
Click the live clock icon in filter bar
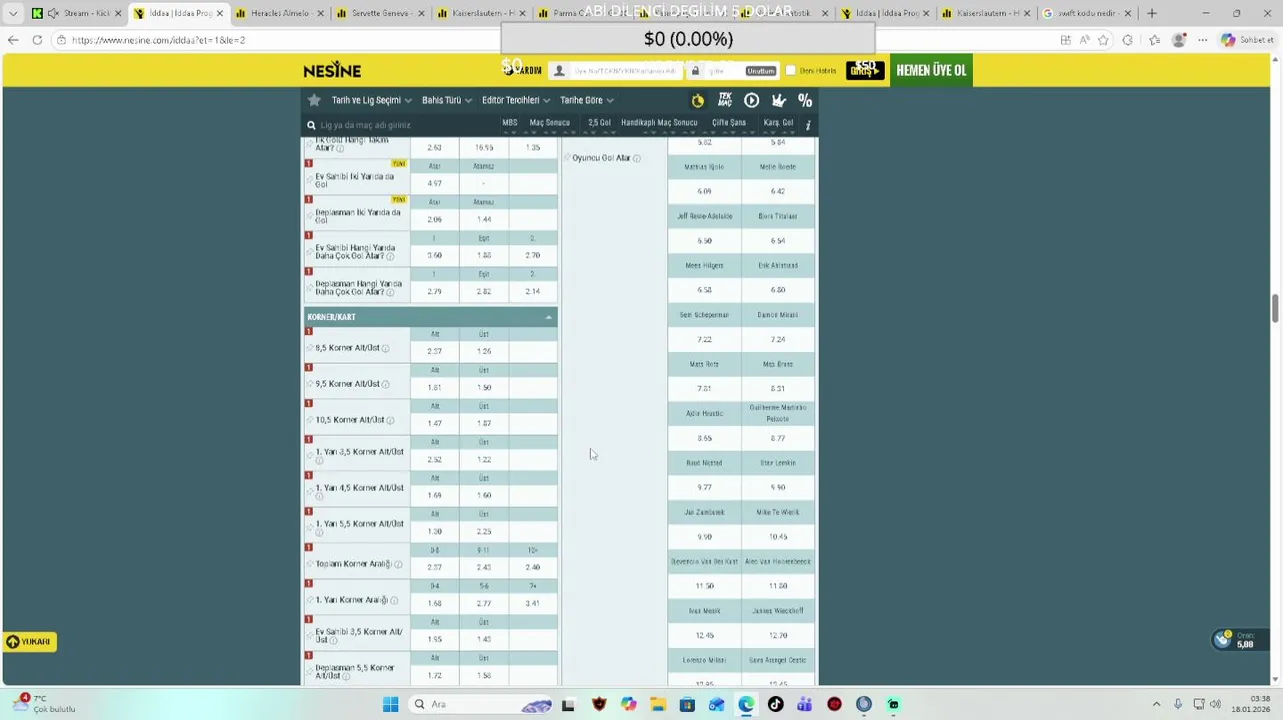click(x=697, y=100)
